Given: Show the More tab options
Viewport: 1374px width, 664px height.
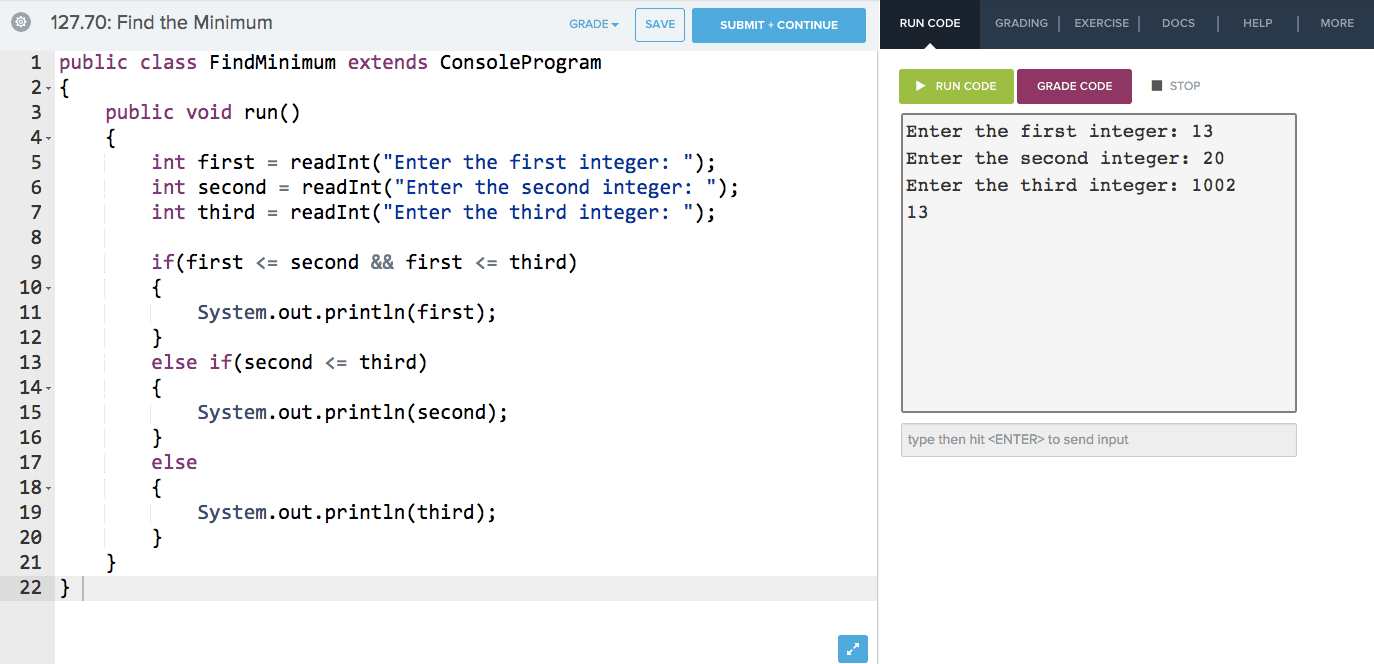Looking at the screenshot, I should (x=1336, y=23).
